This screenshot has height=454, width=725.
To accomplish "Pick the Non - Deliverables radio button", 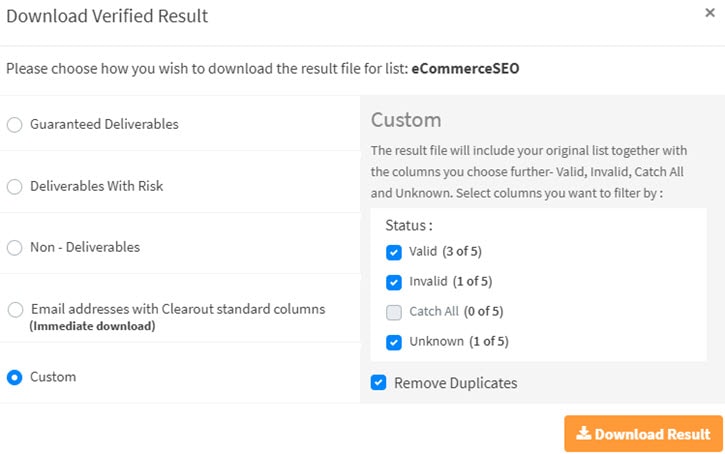I will (14, 248).
